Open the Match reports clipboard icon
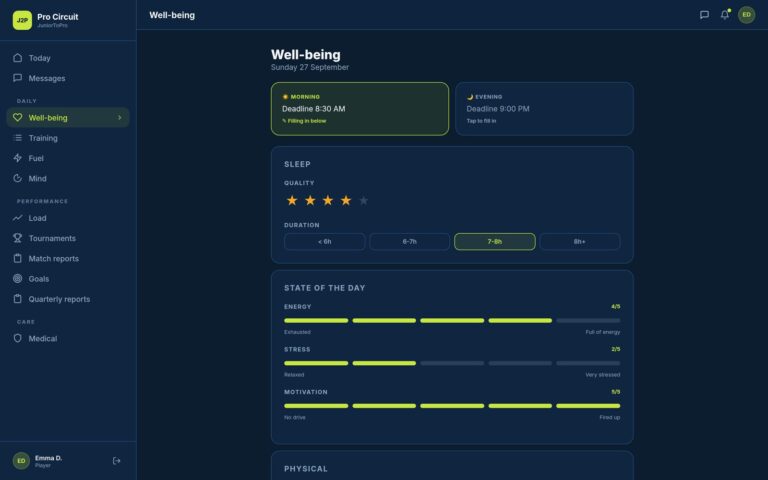The image size is (768, 480). tap(18, 259)
